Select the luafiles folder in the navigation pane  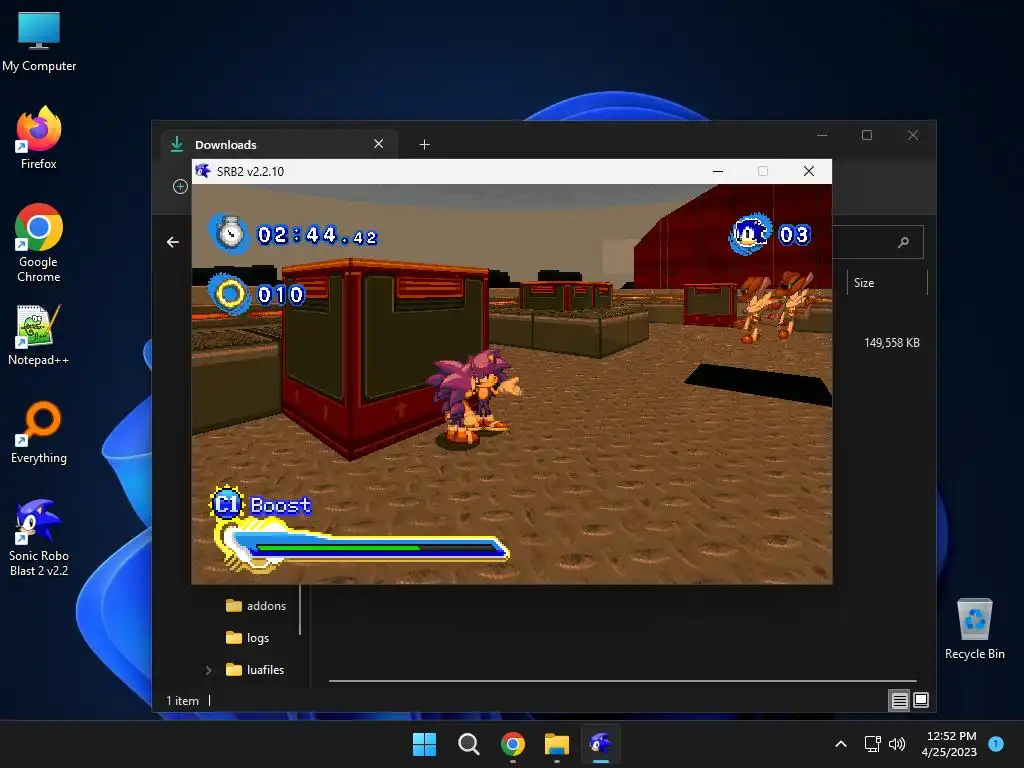tap(255, 669)
